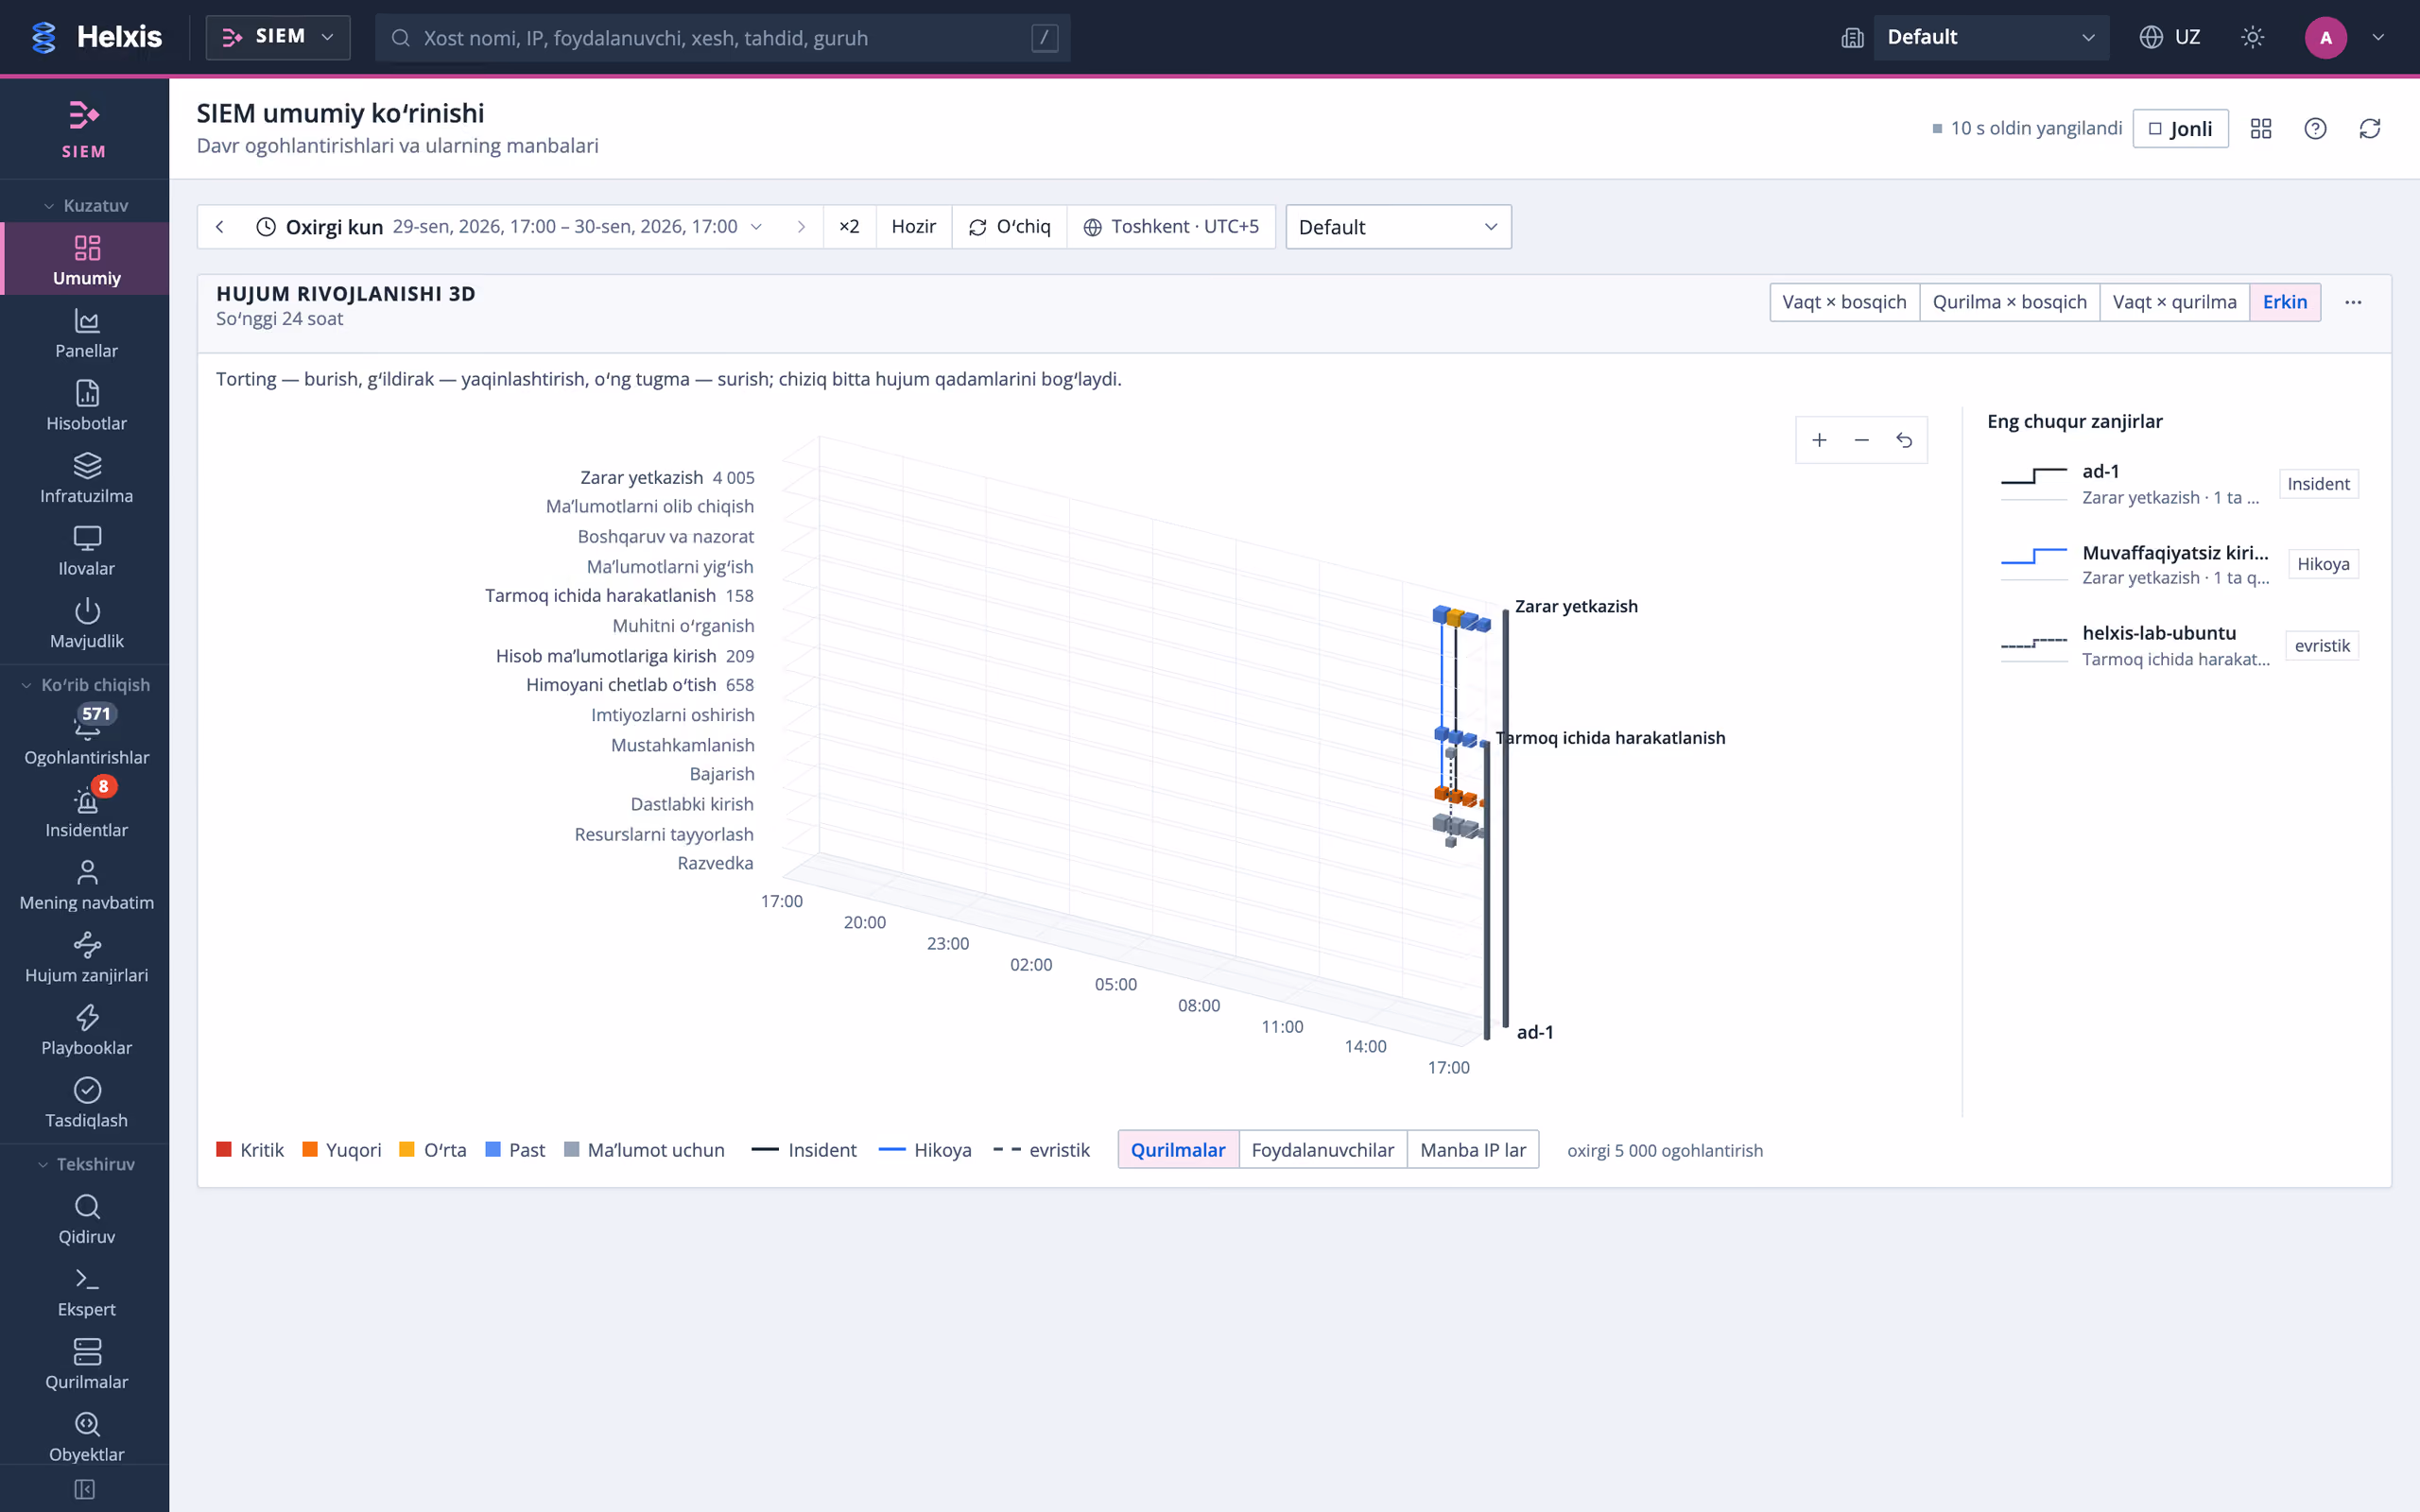Open Hisobotlar reports in sidebar
The width and height of the screenshot is (2420, 1512).
coord(86,406)
